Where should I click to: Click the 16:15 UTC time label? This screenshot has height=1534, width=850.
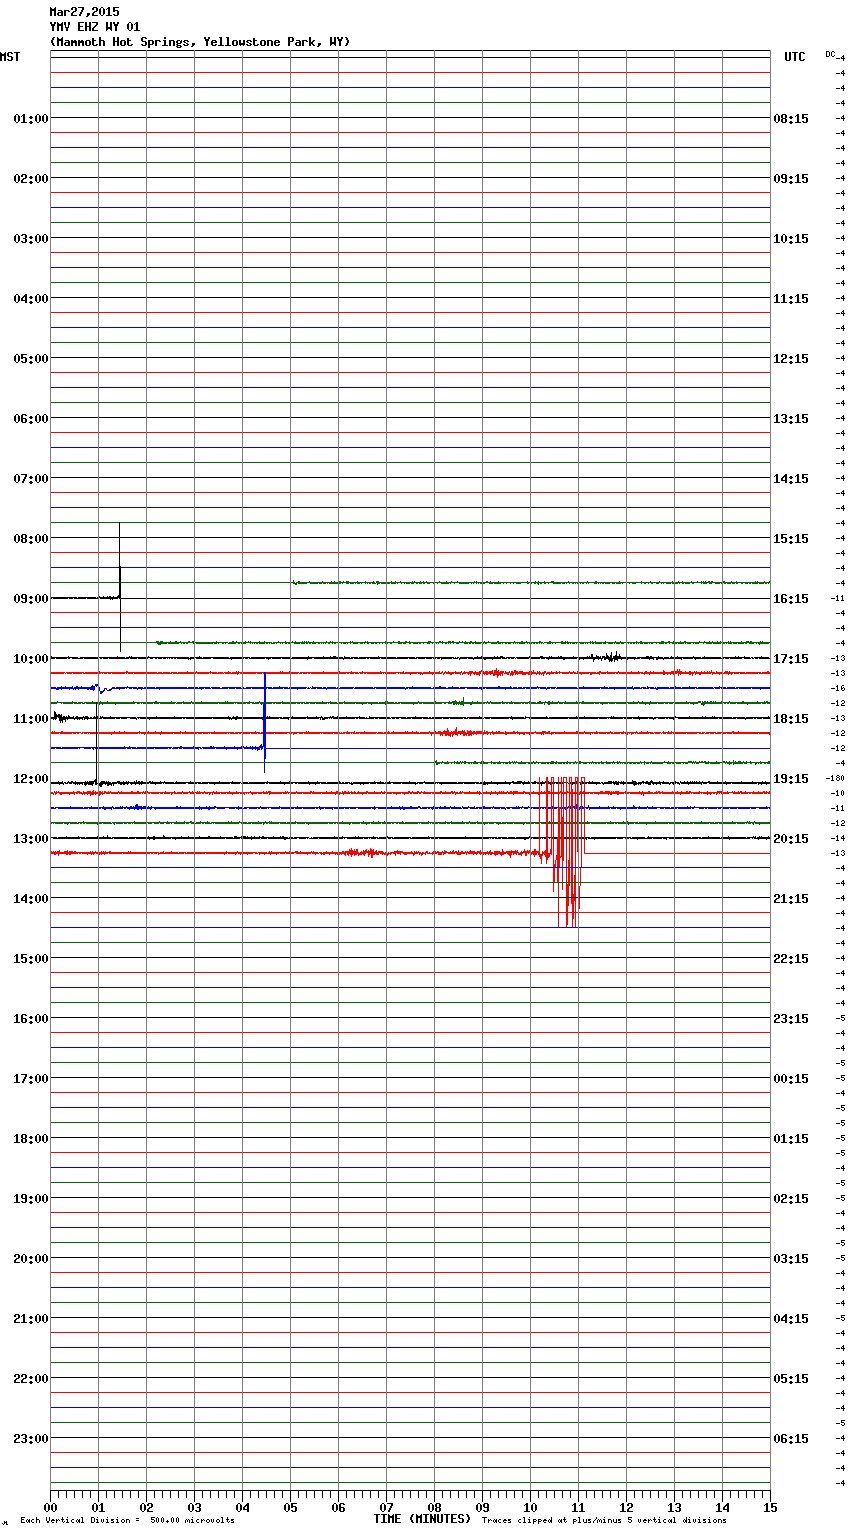[791, 599]
